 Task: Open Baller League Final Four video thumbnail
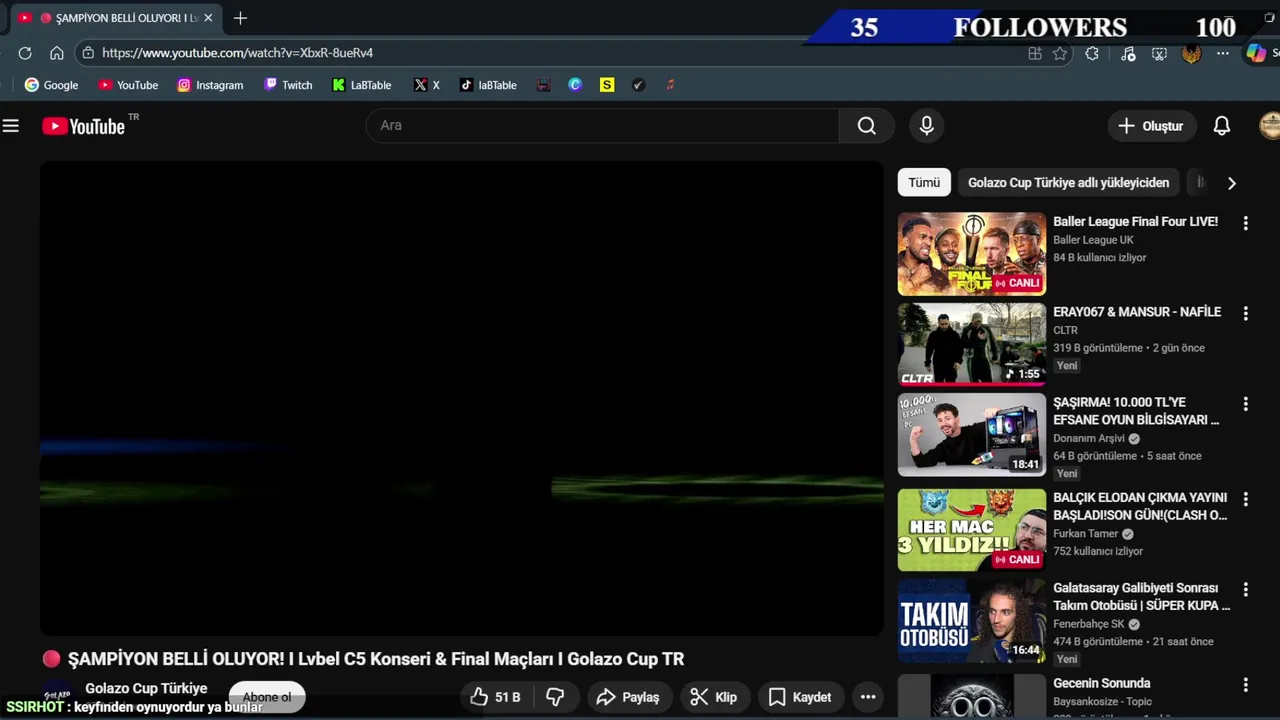pyautogui.click(x=972, y=254)
